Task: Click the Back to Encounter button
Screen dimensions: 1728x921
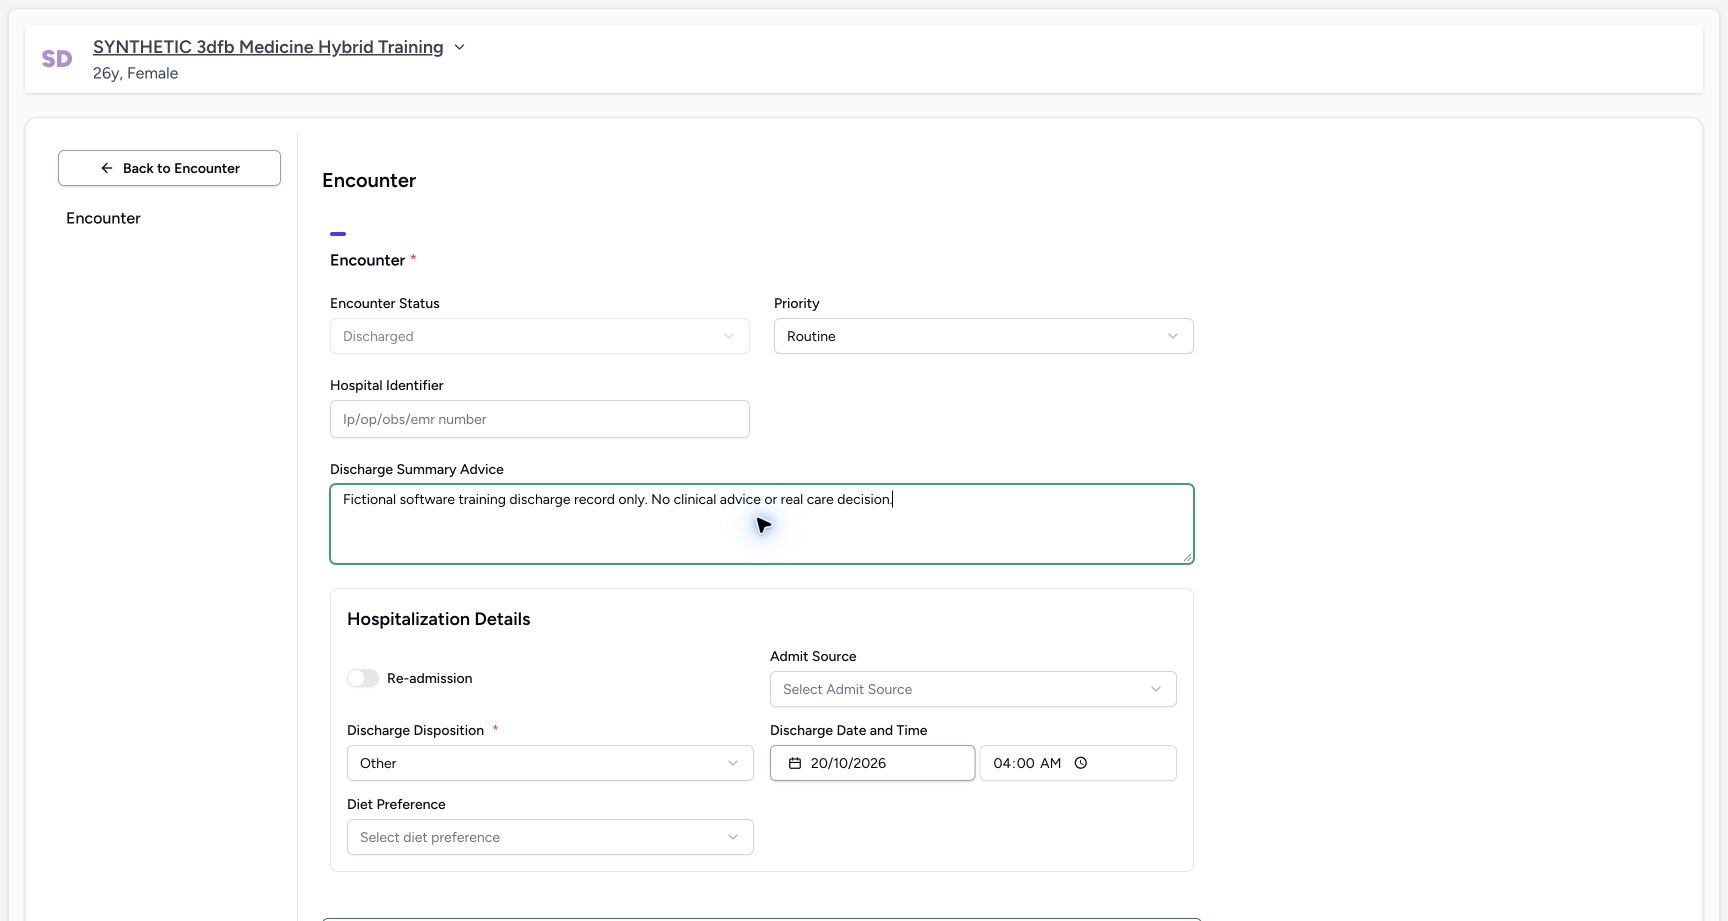Action: click(169, 168)
